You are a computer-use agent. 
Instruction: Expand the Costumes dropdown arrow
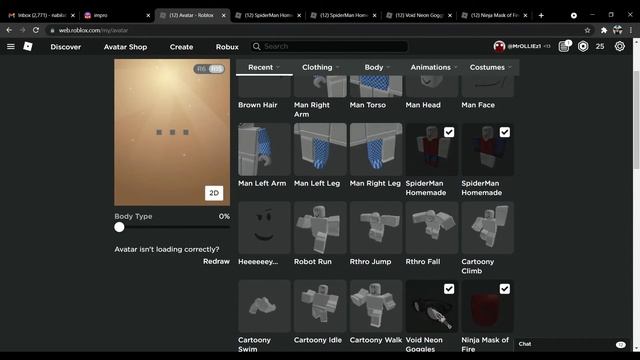click(x=510, y=67)
